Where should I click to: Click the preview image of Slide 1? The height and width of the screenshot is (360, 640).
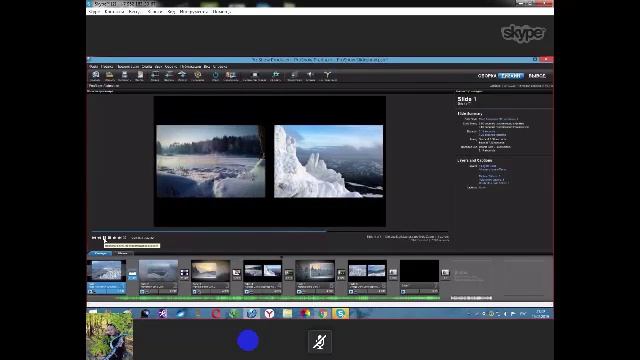[x=269, y=161]
